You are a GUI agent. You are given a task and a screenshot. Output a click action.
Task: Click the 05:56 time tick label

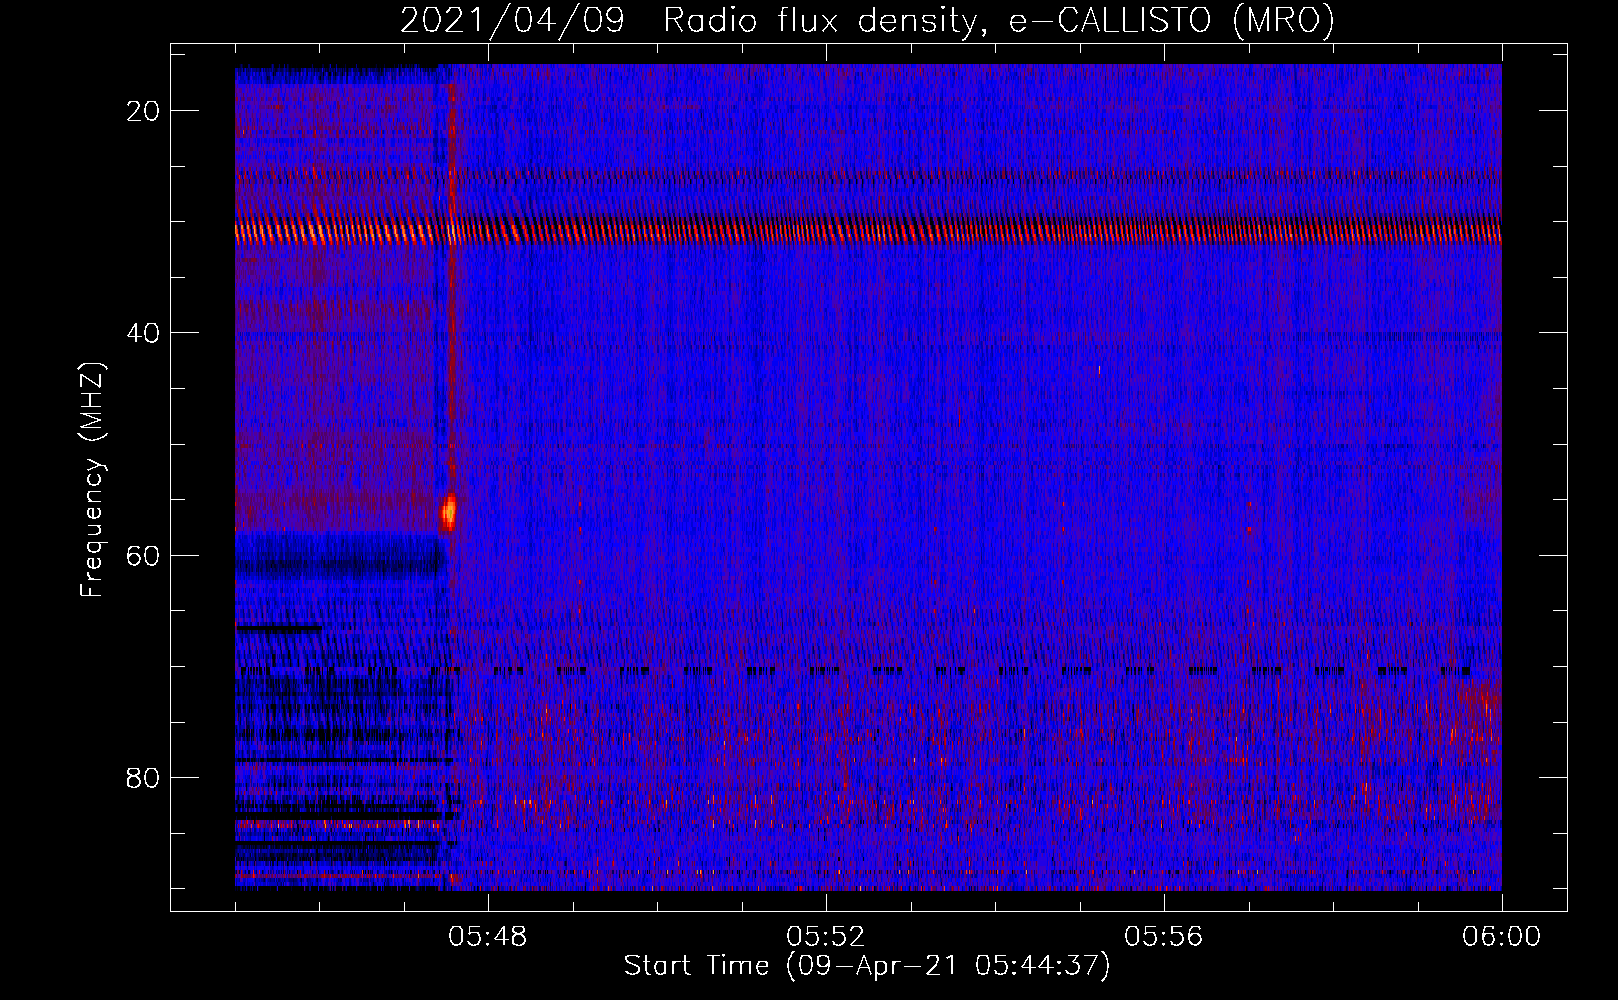(1164, 937)
